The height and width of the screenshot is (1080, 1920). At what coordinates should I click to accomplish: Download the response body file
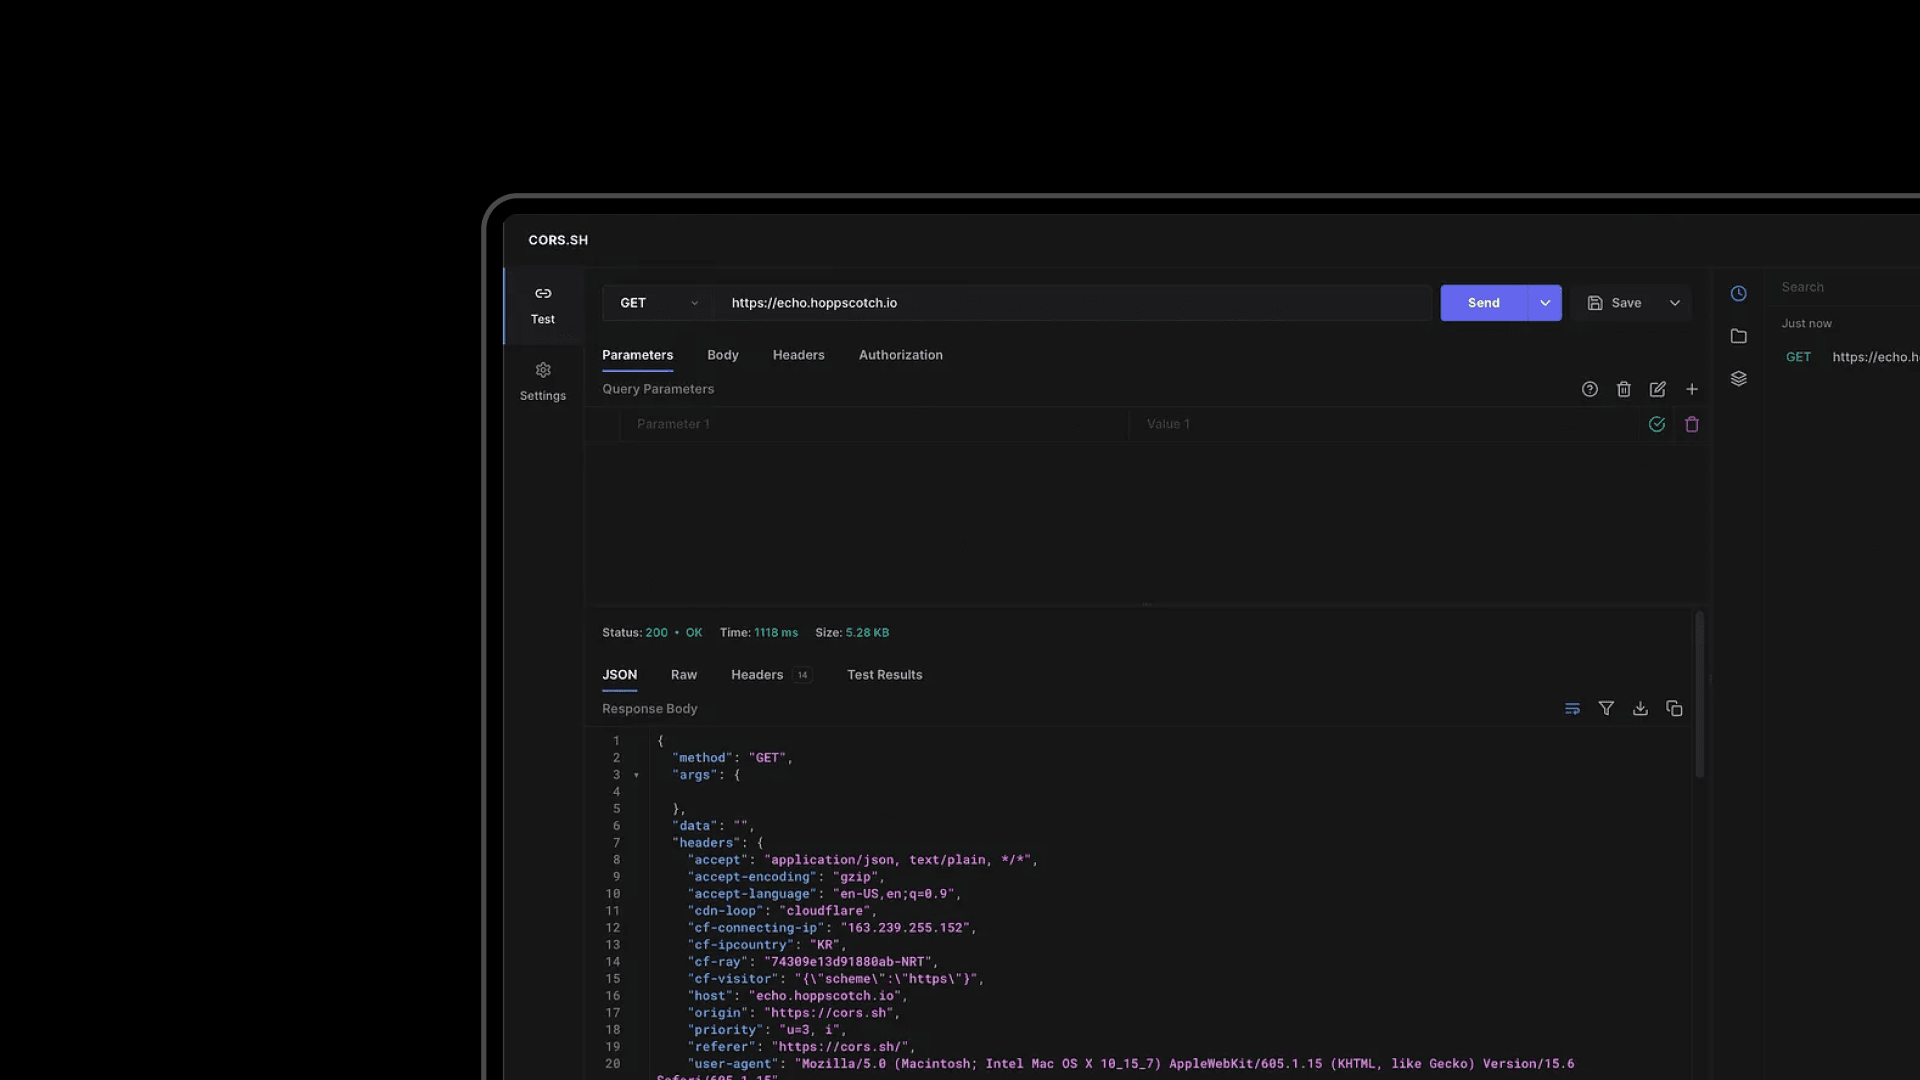point(1640,709)
